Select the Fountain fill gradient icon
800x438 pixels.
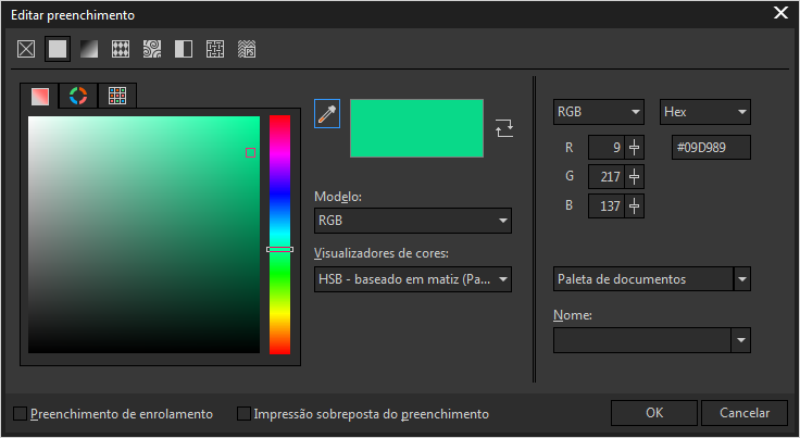coord(89,49)
